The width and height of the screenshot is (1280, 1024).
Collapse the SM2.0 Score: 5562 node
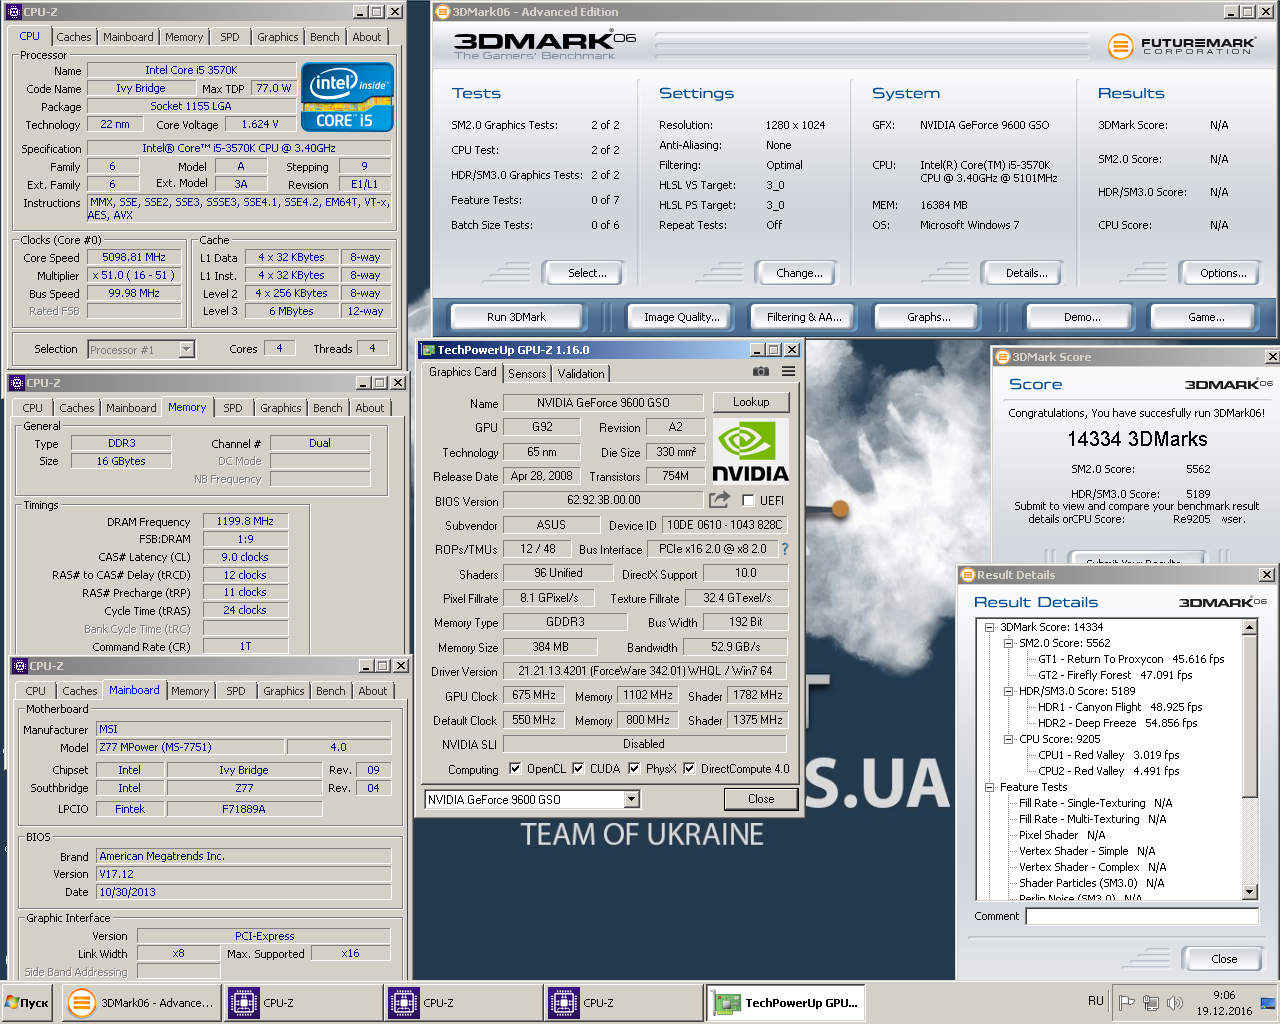1008,643
